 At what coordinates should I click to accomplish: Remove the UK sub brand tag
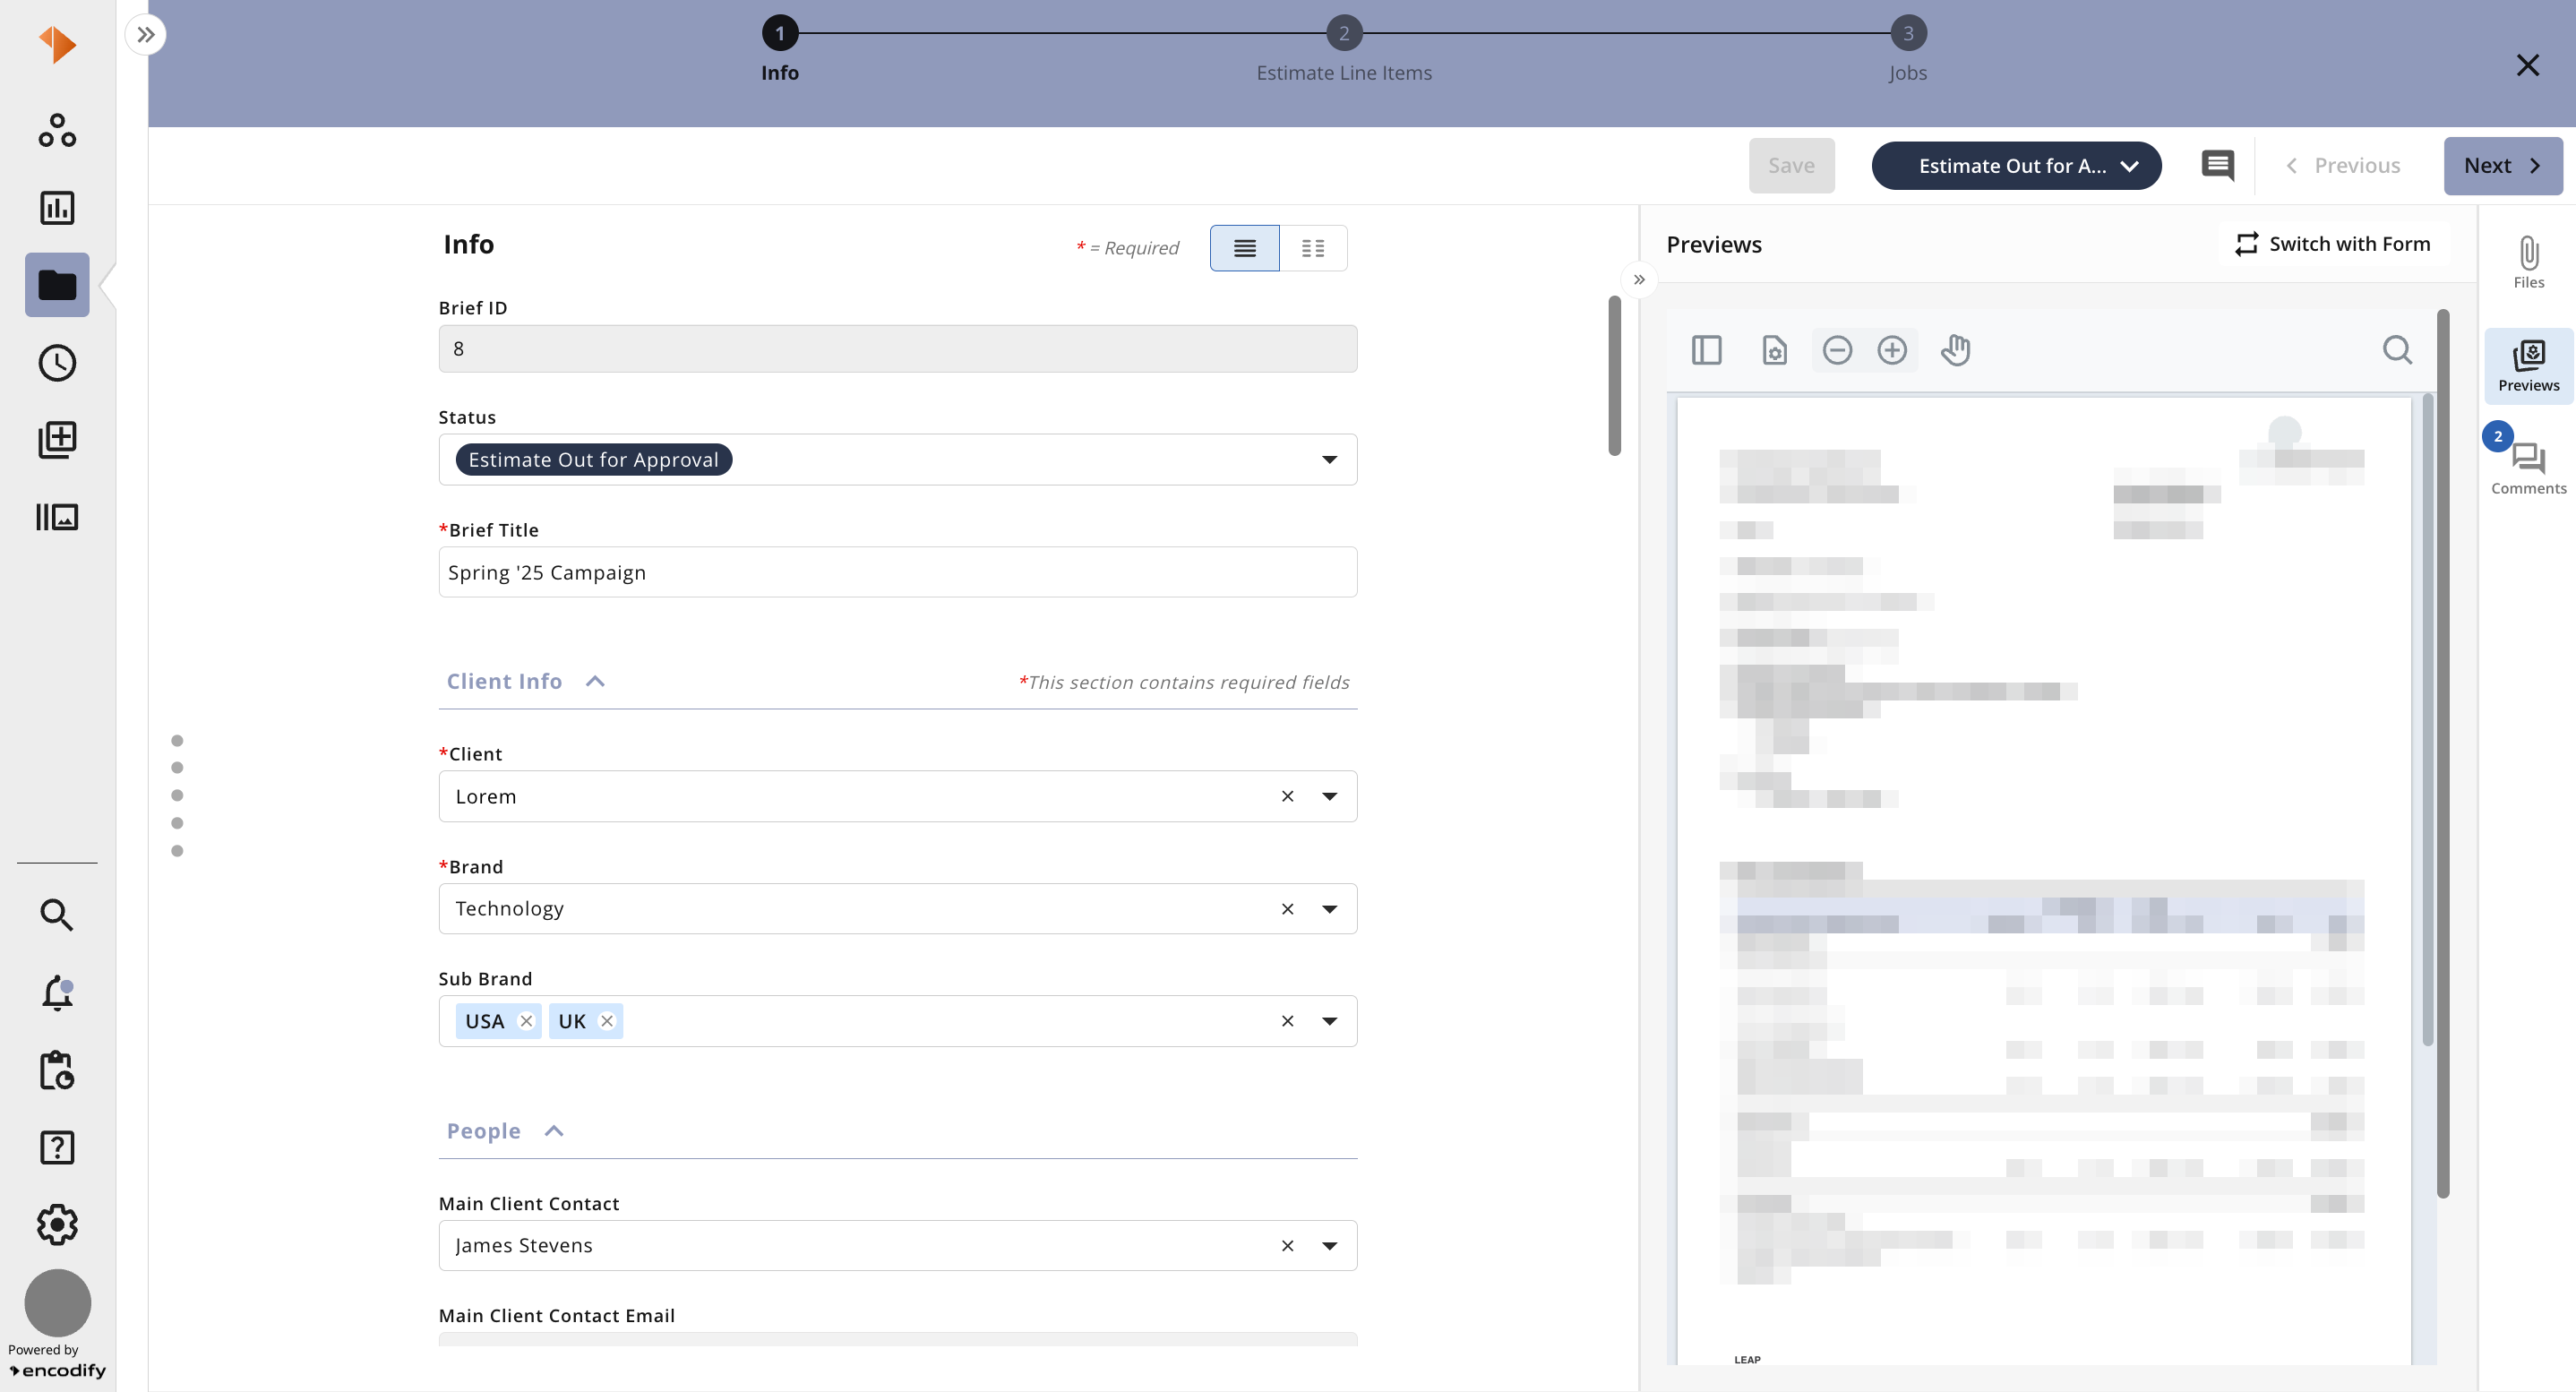click(x=606, y=1021)
